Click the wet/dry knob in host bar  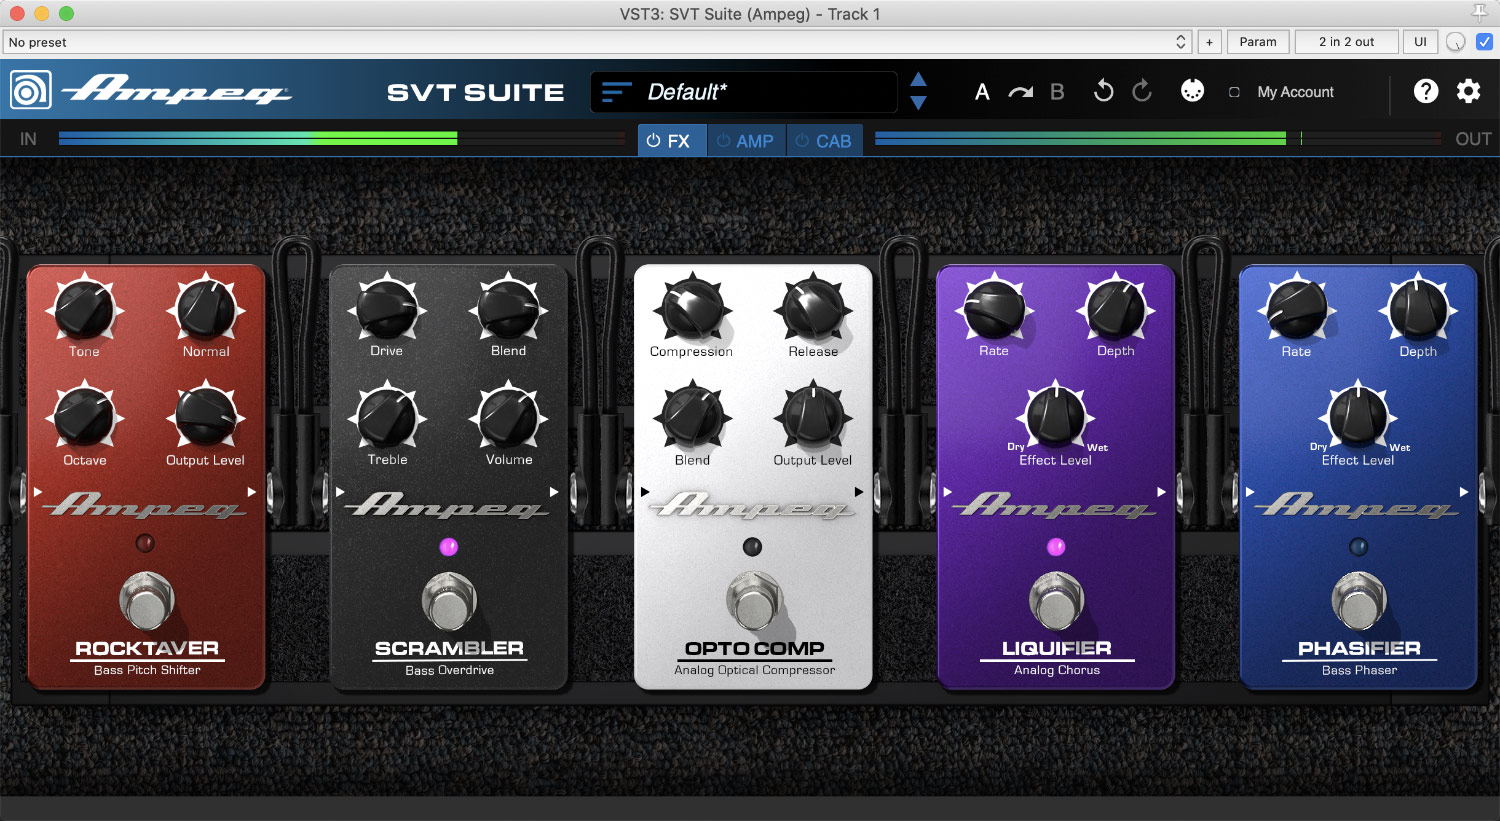tap(1456, 42)
